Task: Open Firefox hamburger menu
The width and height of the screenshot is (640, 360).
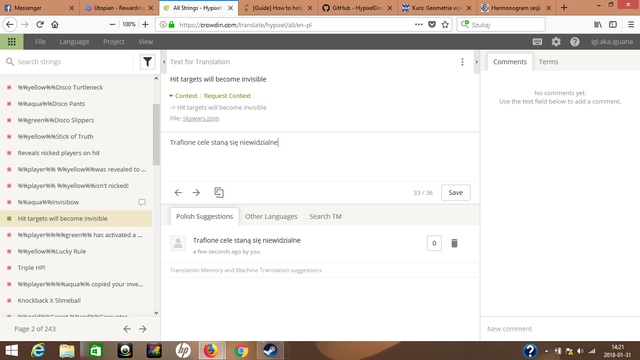Action: [x=631, y=24]
